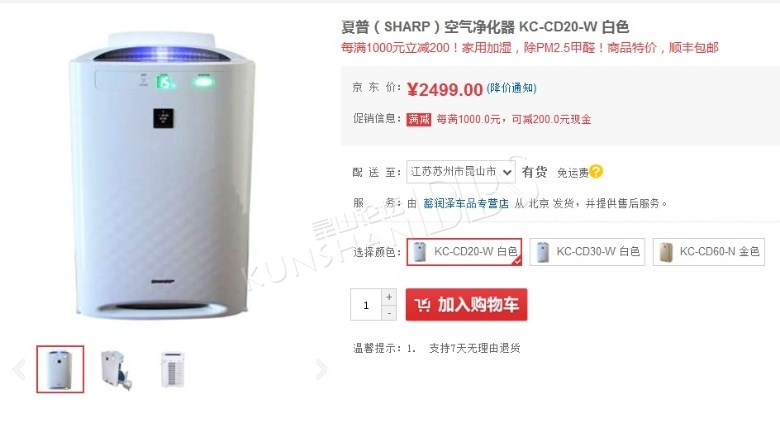Increase quantity with the plus button
The height and width of the screenshot is (446, 780).
pyautogui.click(x=389, y=297)
